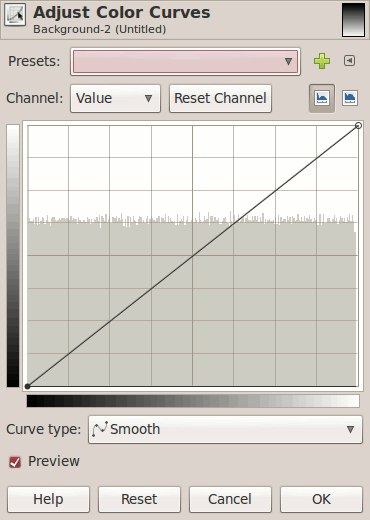Open the Channel Value dropdown
The image size is (370, 520).
coord(115,98)
